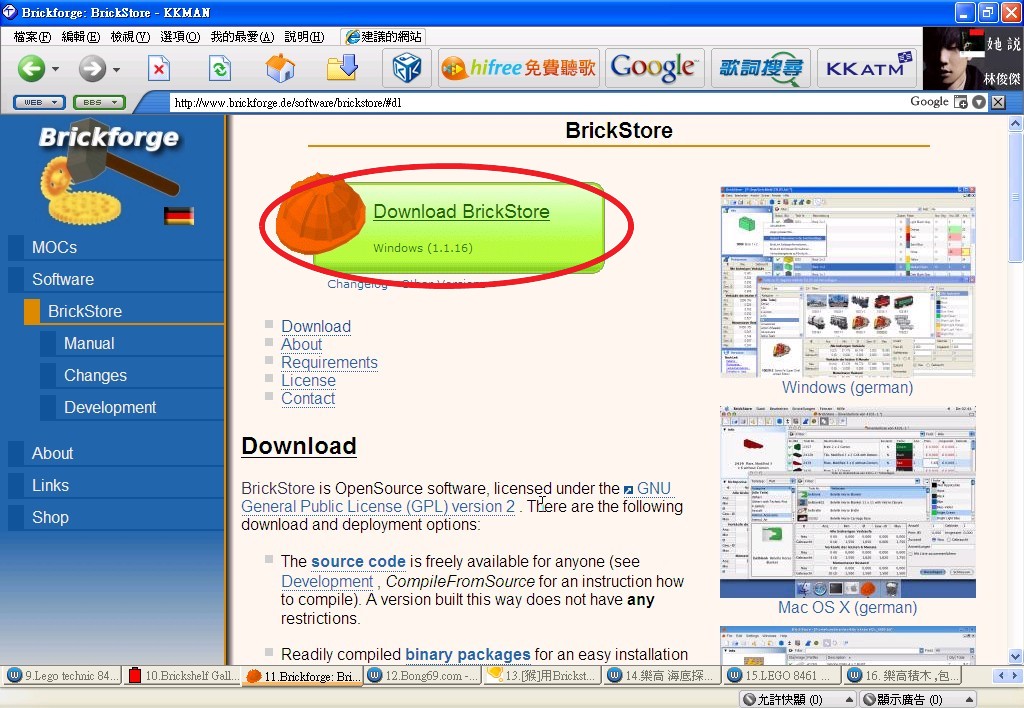Open the back button history dropdown arrow
This screenshot has height=708, width=1024.
pos(56,69)
